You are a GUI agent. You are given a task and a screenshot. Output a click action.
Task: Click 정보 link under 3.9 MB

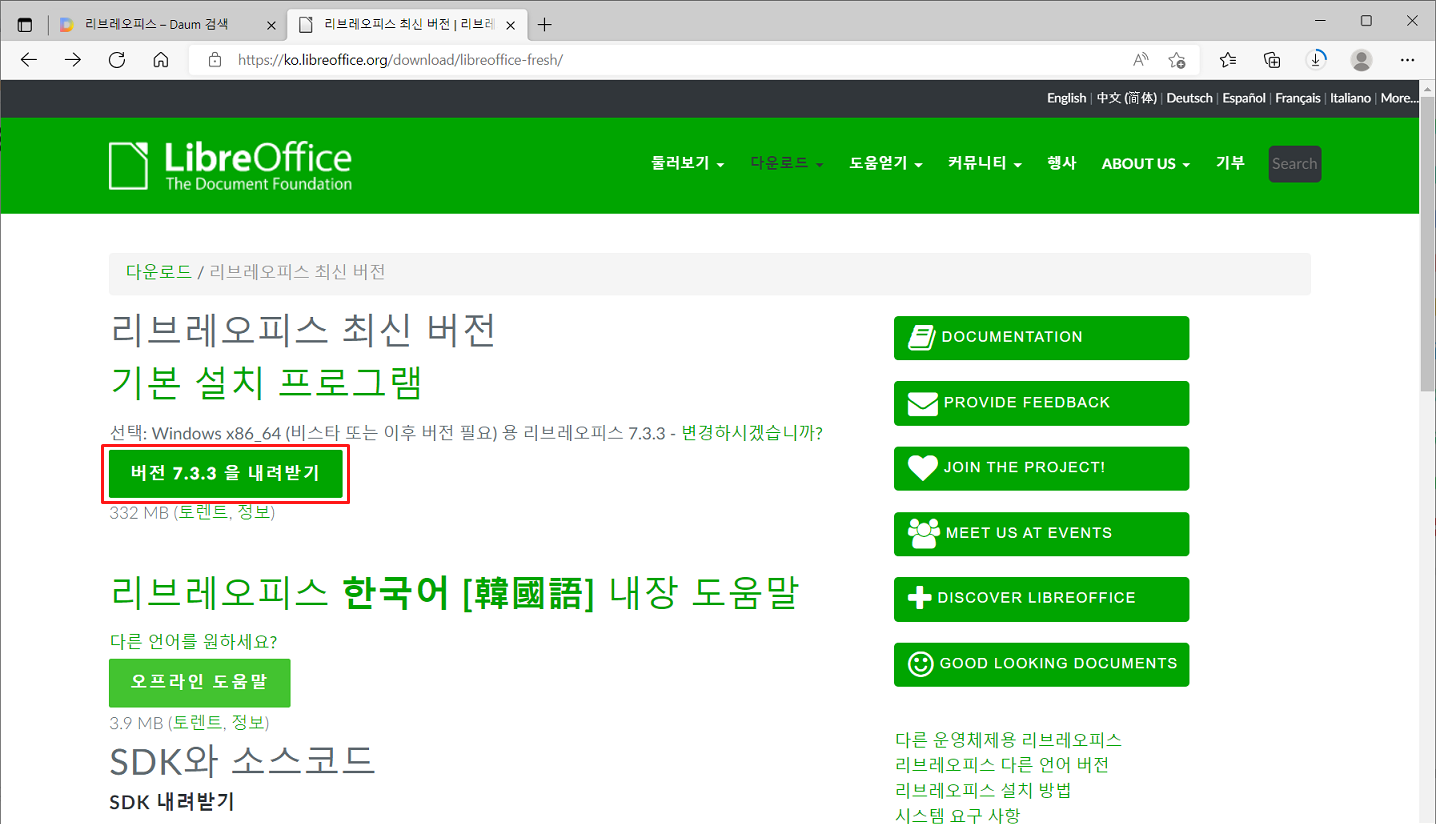[x=248, y=722]
